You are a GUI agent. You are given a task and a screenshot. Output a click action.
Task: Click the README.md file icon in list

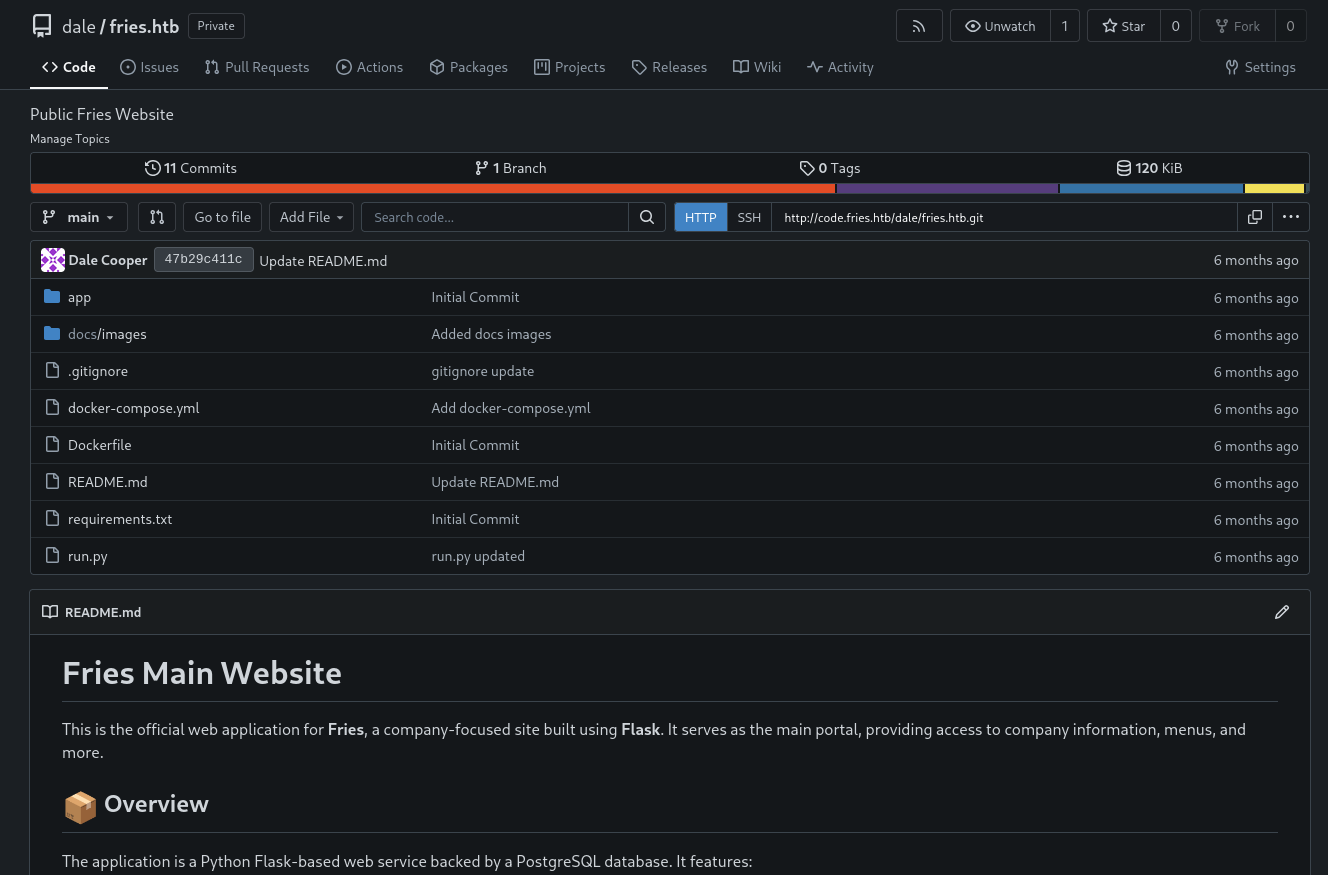[x=52, y=482]
